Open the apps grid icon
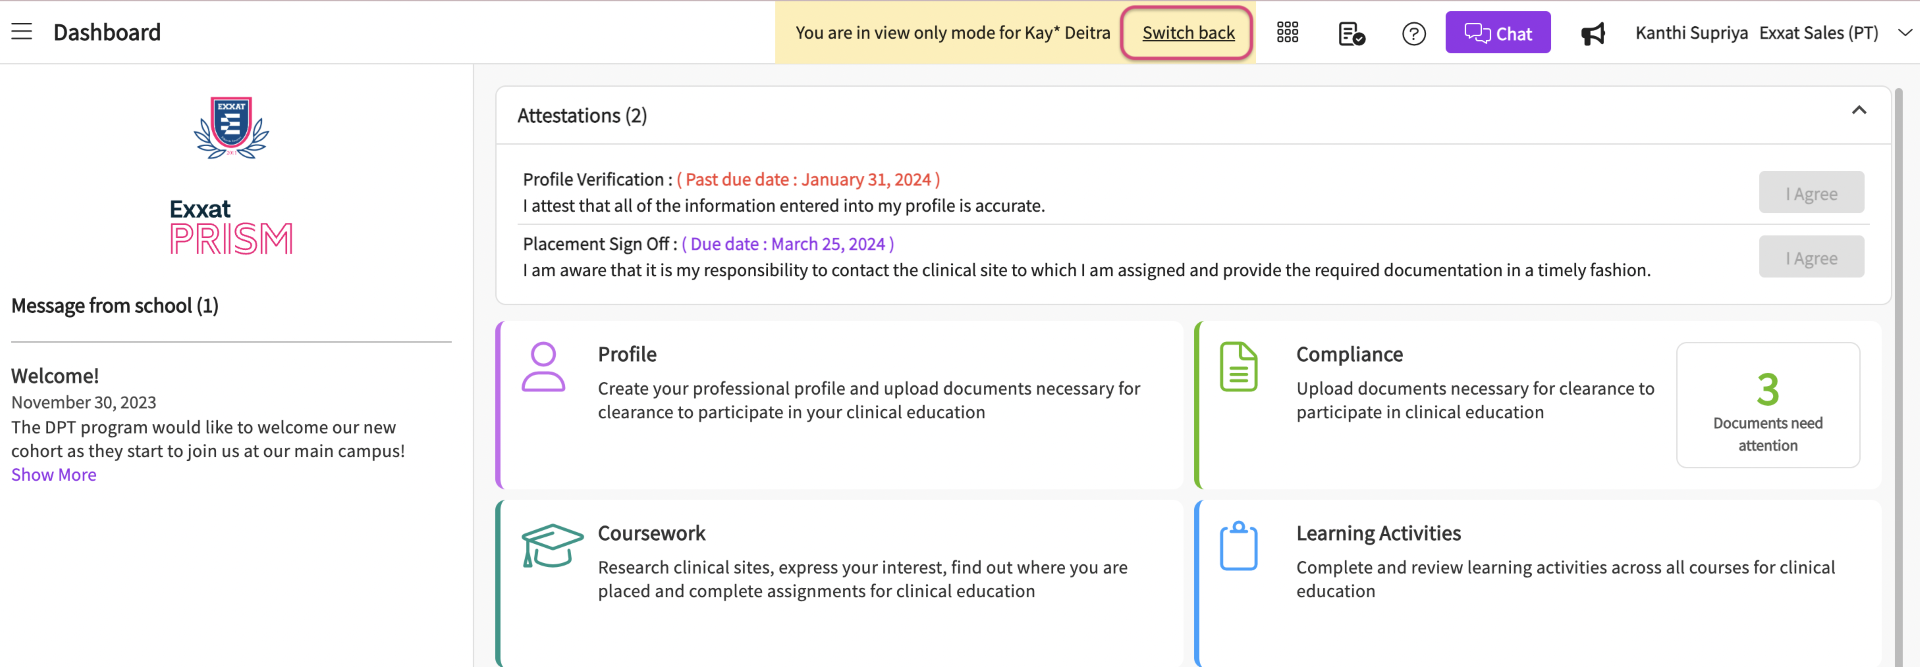The width and height of the screenshot is (1920, 667). click(x=1287, y=33)
